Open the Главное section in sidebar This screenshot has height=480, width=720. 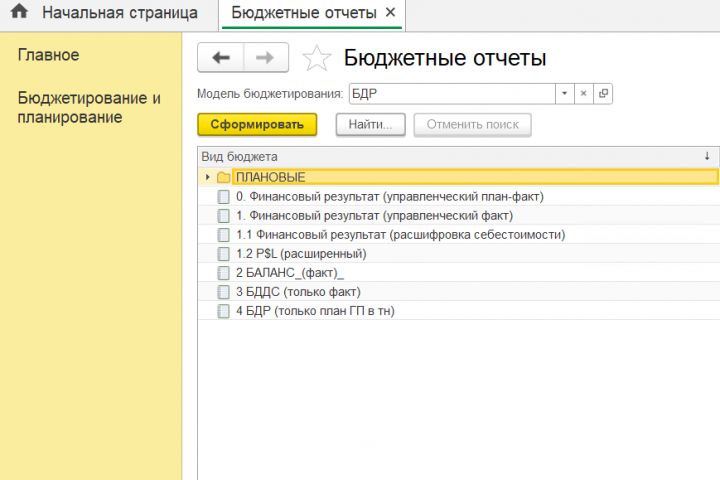[48, 55]
